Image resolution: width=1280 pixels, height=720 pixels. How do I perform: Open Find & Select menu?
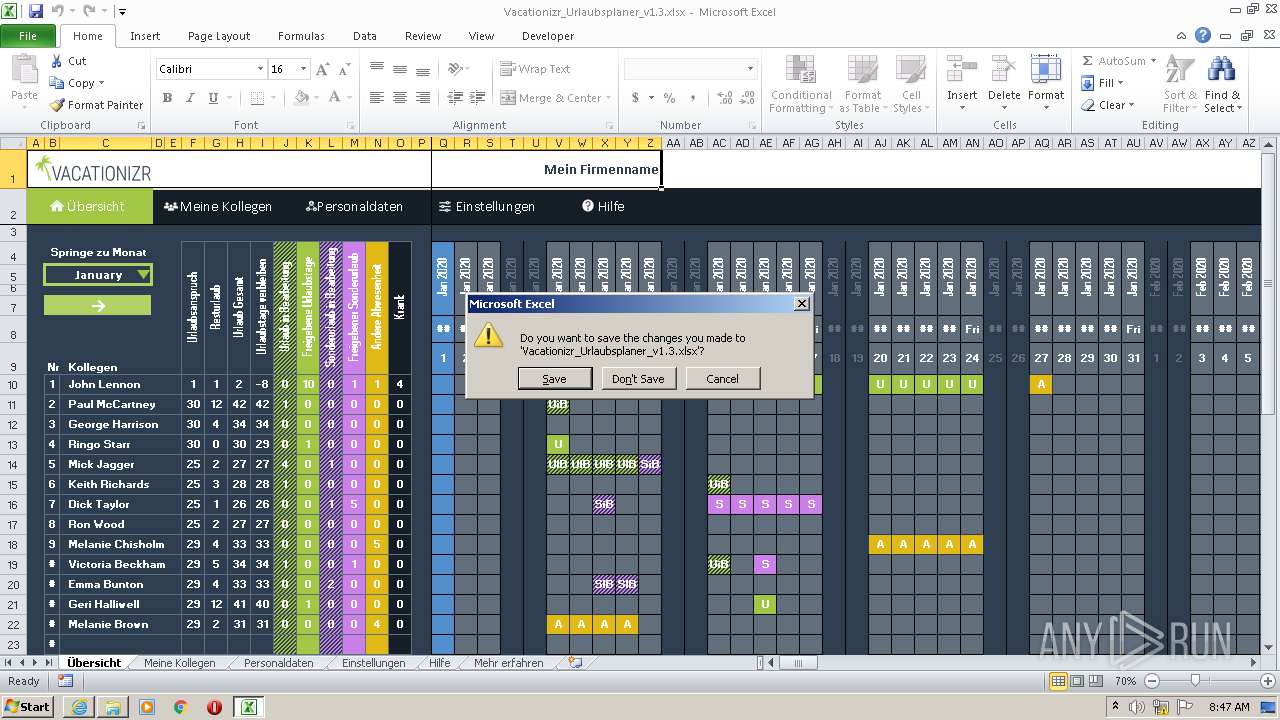[x=1222, y=85]
